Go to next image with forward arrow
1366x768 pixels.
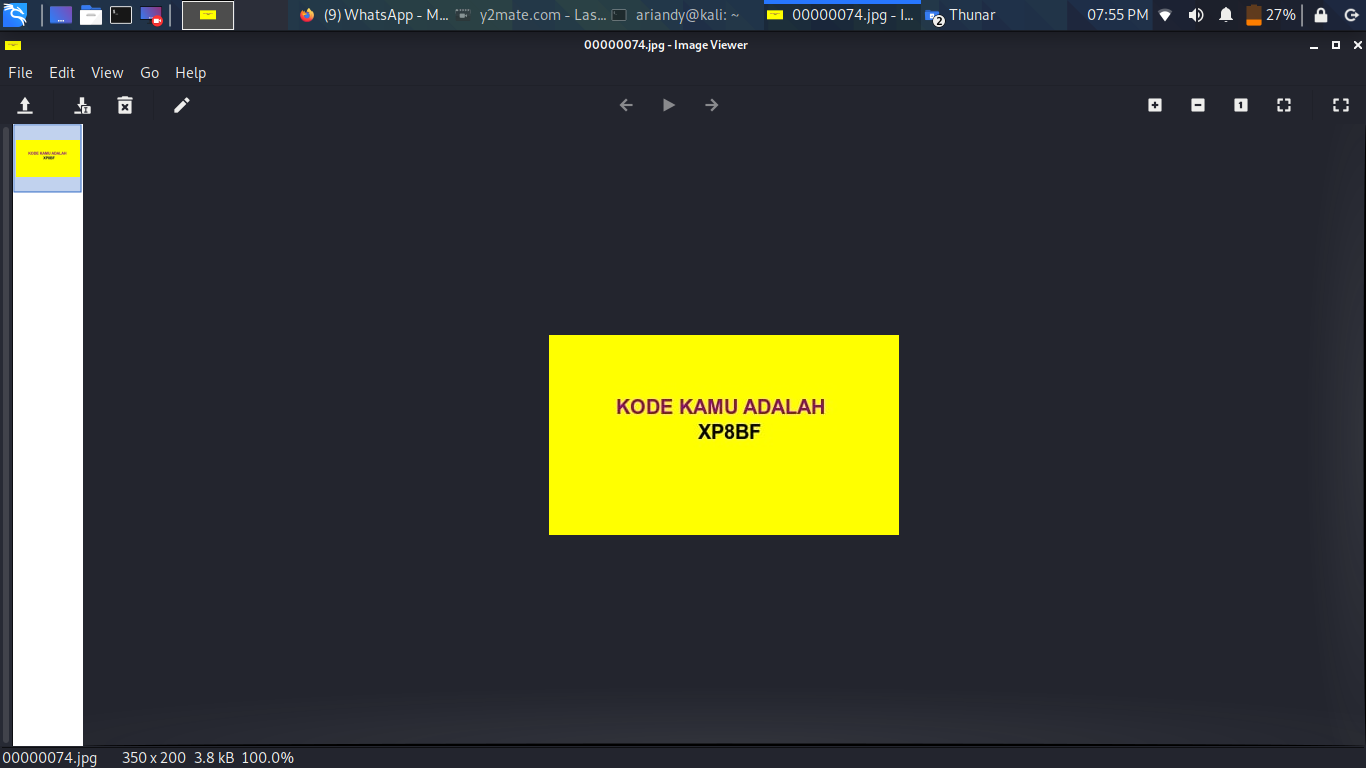click(x=712, y=105)
